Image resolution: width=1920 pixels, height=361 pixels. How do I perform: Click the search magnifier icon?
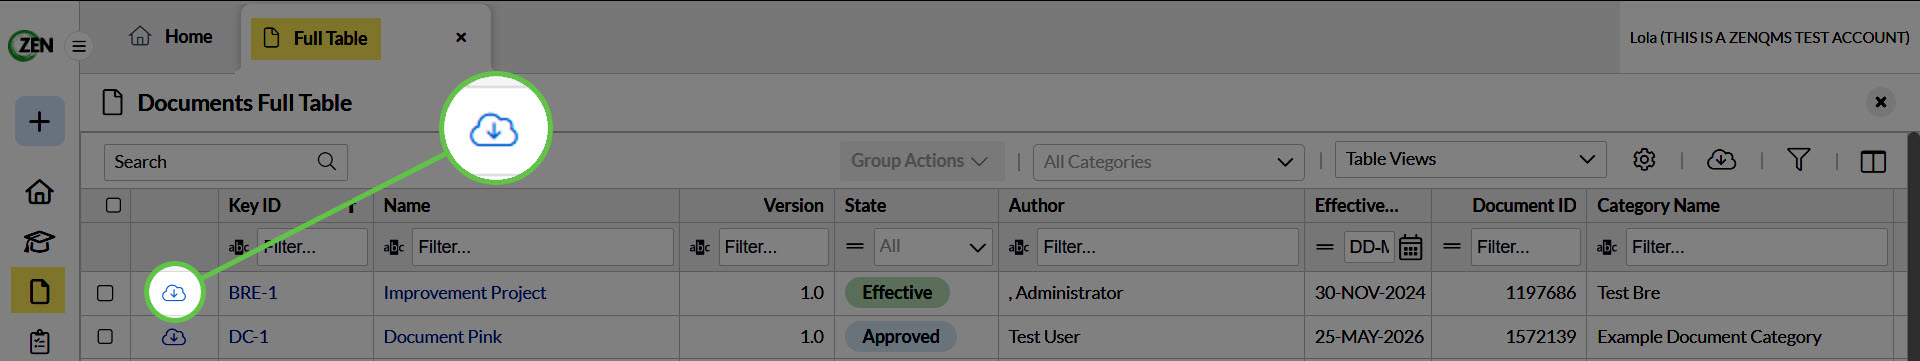point(326,161)
